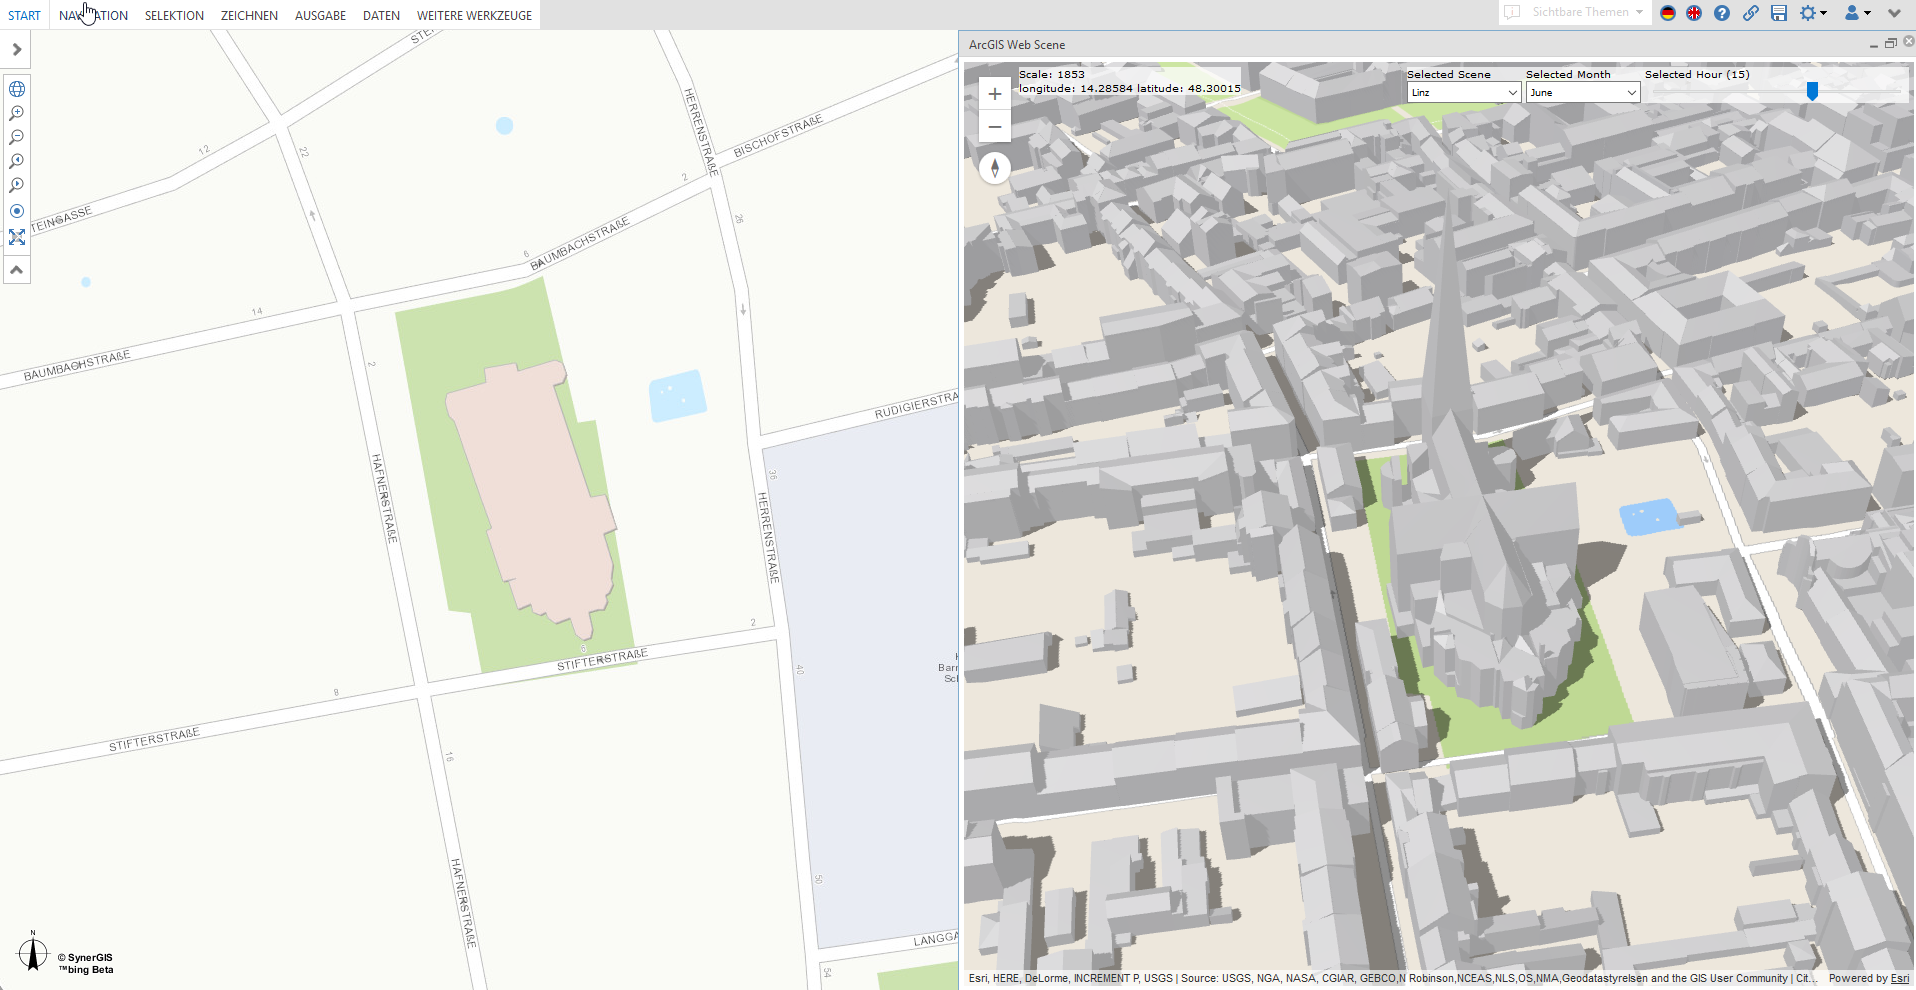Switch language with the German flag

click(1667, 13)
